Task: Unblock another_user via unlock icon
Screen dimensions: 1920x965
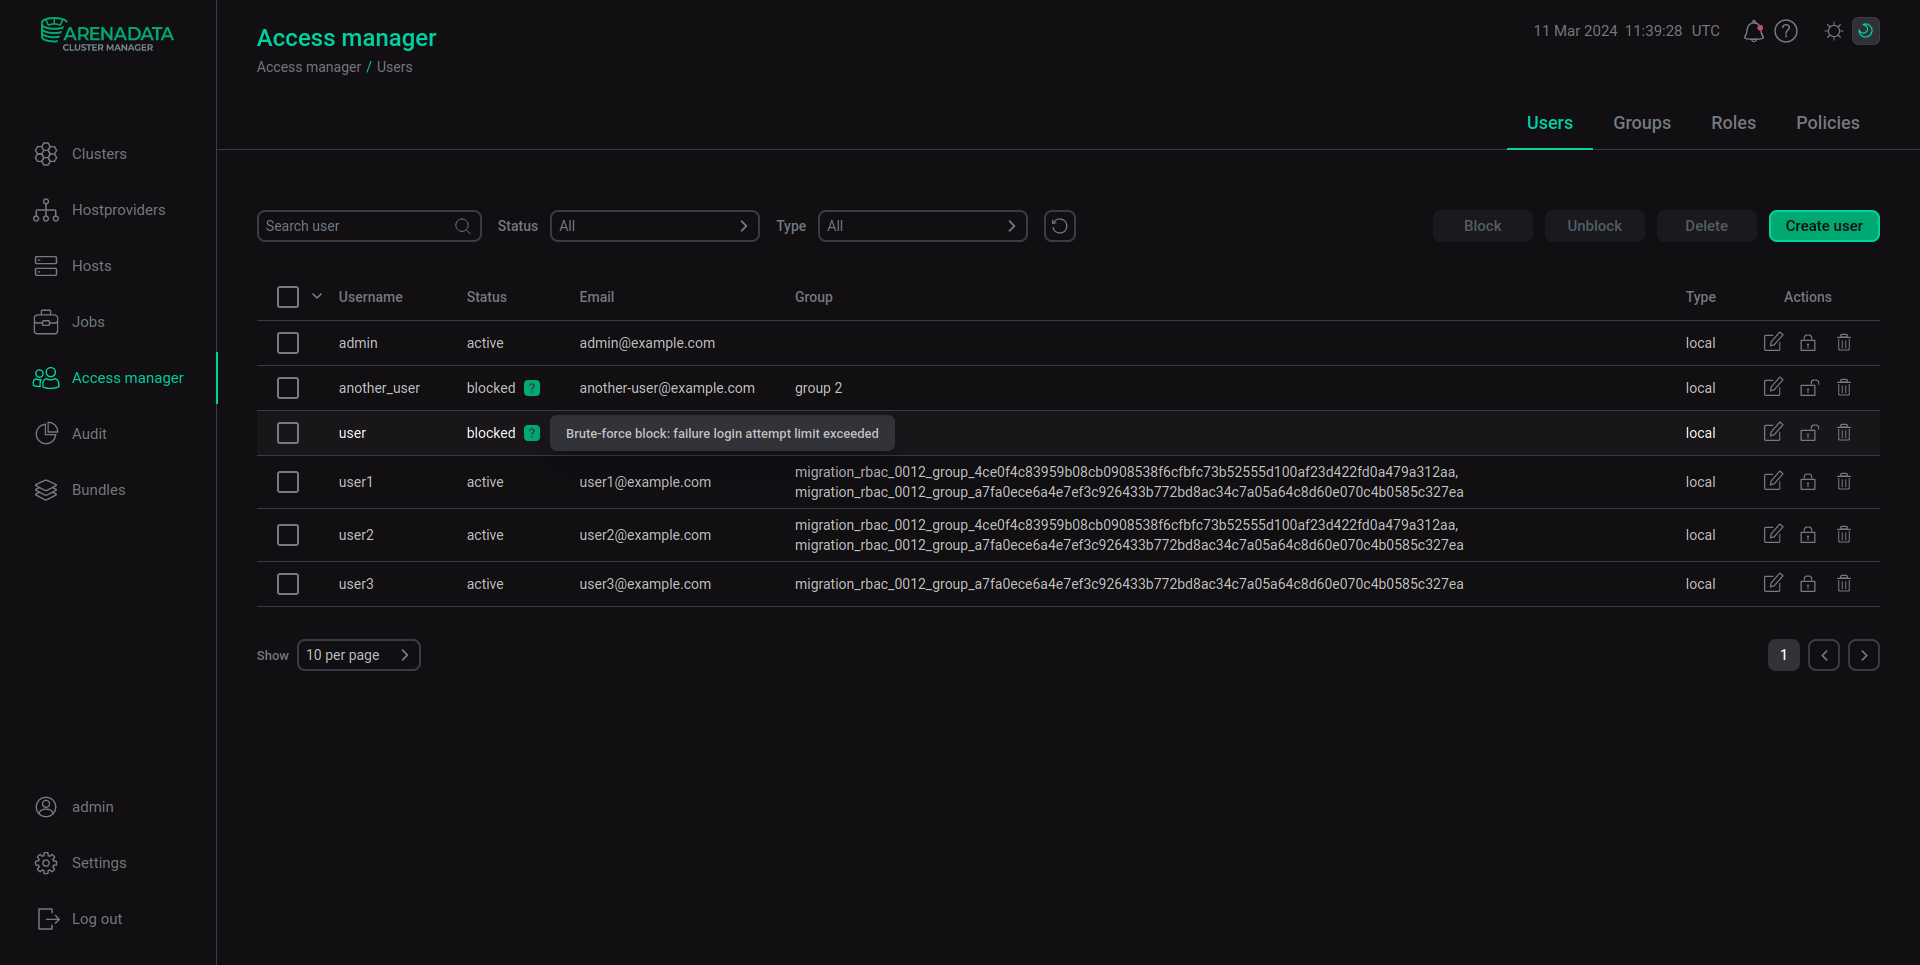Action: tap(1809, 388)
